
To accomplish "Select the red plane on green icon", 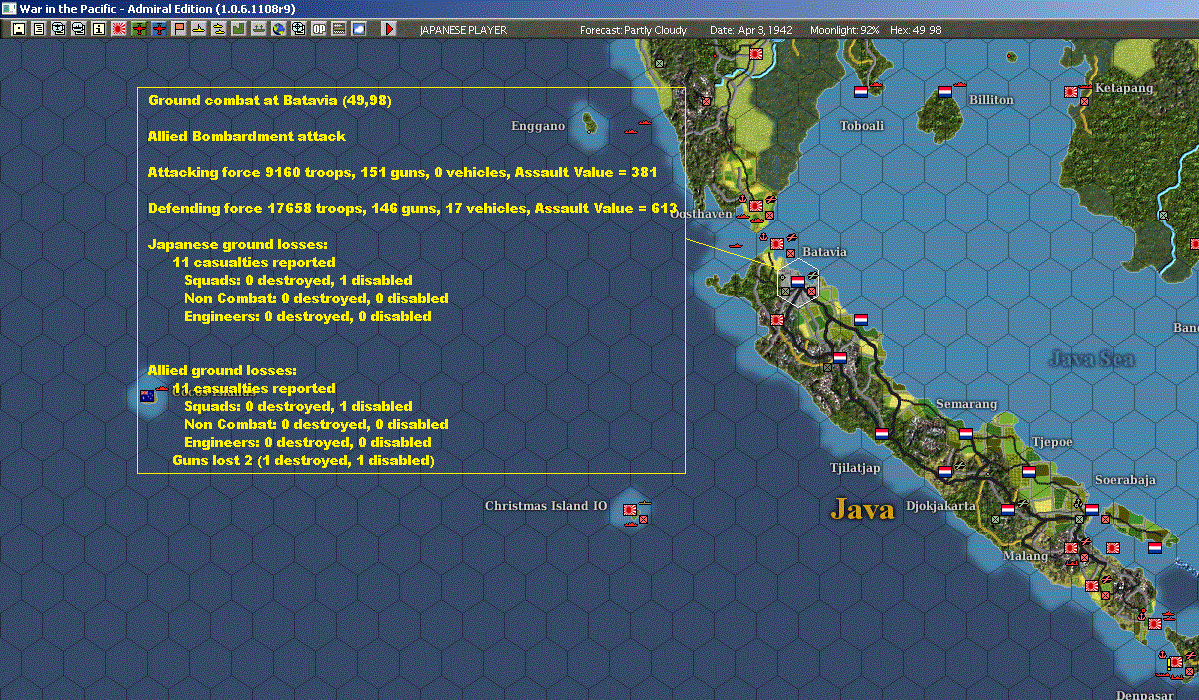I will [x=139, y=29].
